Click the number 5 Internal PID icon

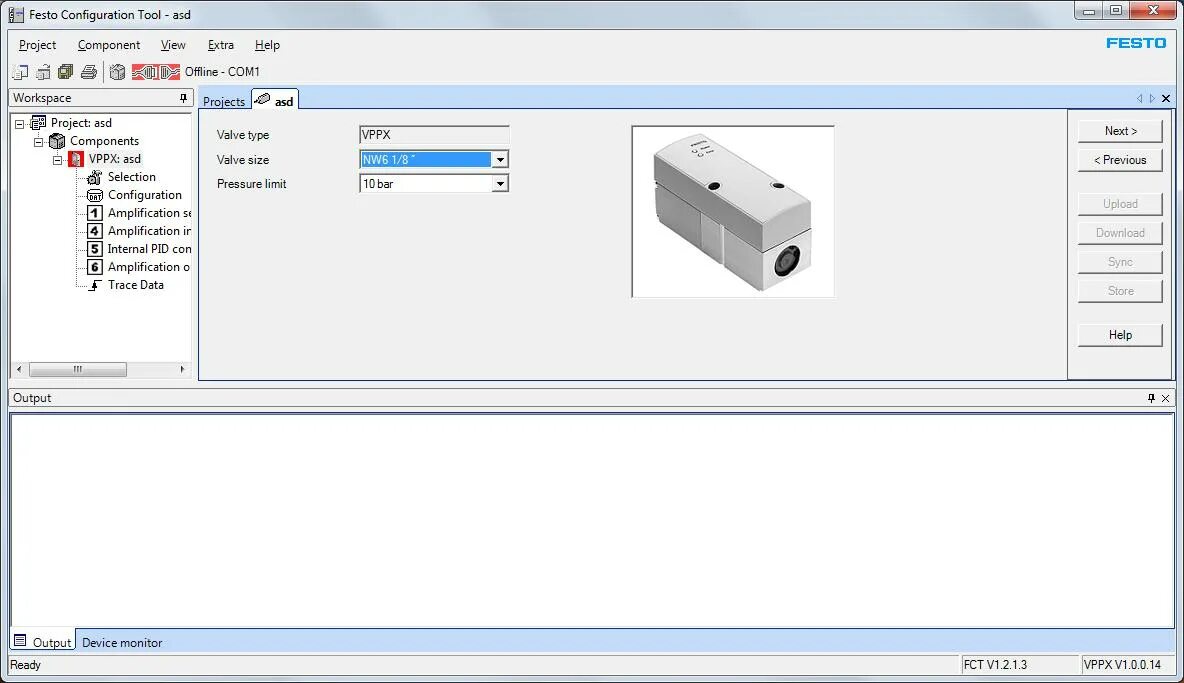pos(94,249)
